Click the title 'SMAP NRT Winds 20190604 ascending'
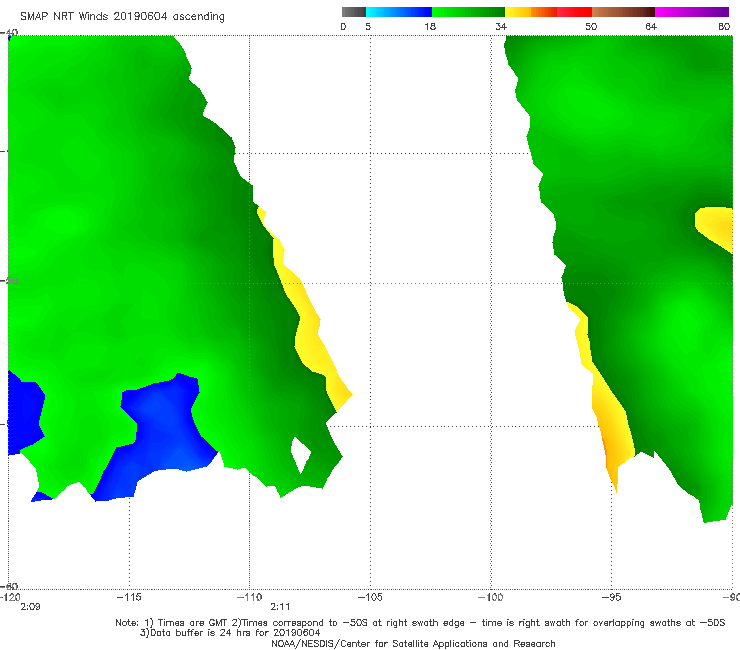Screen dimensions: 740x650 click(x=122, y=17)
